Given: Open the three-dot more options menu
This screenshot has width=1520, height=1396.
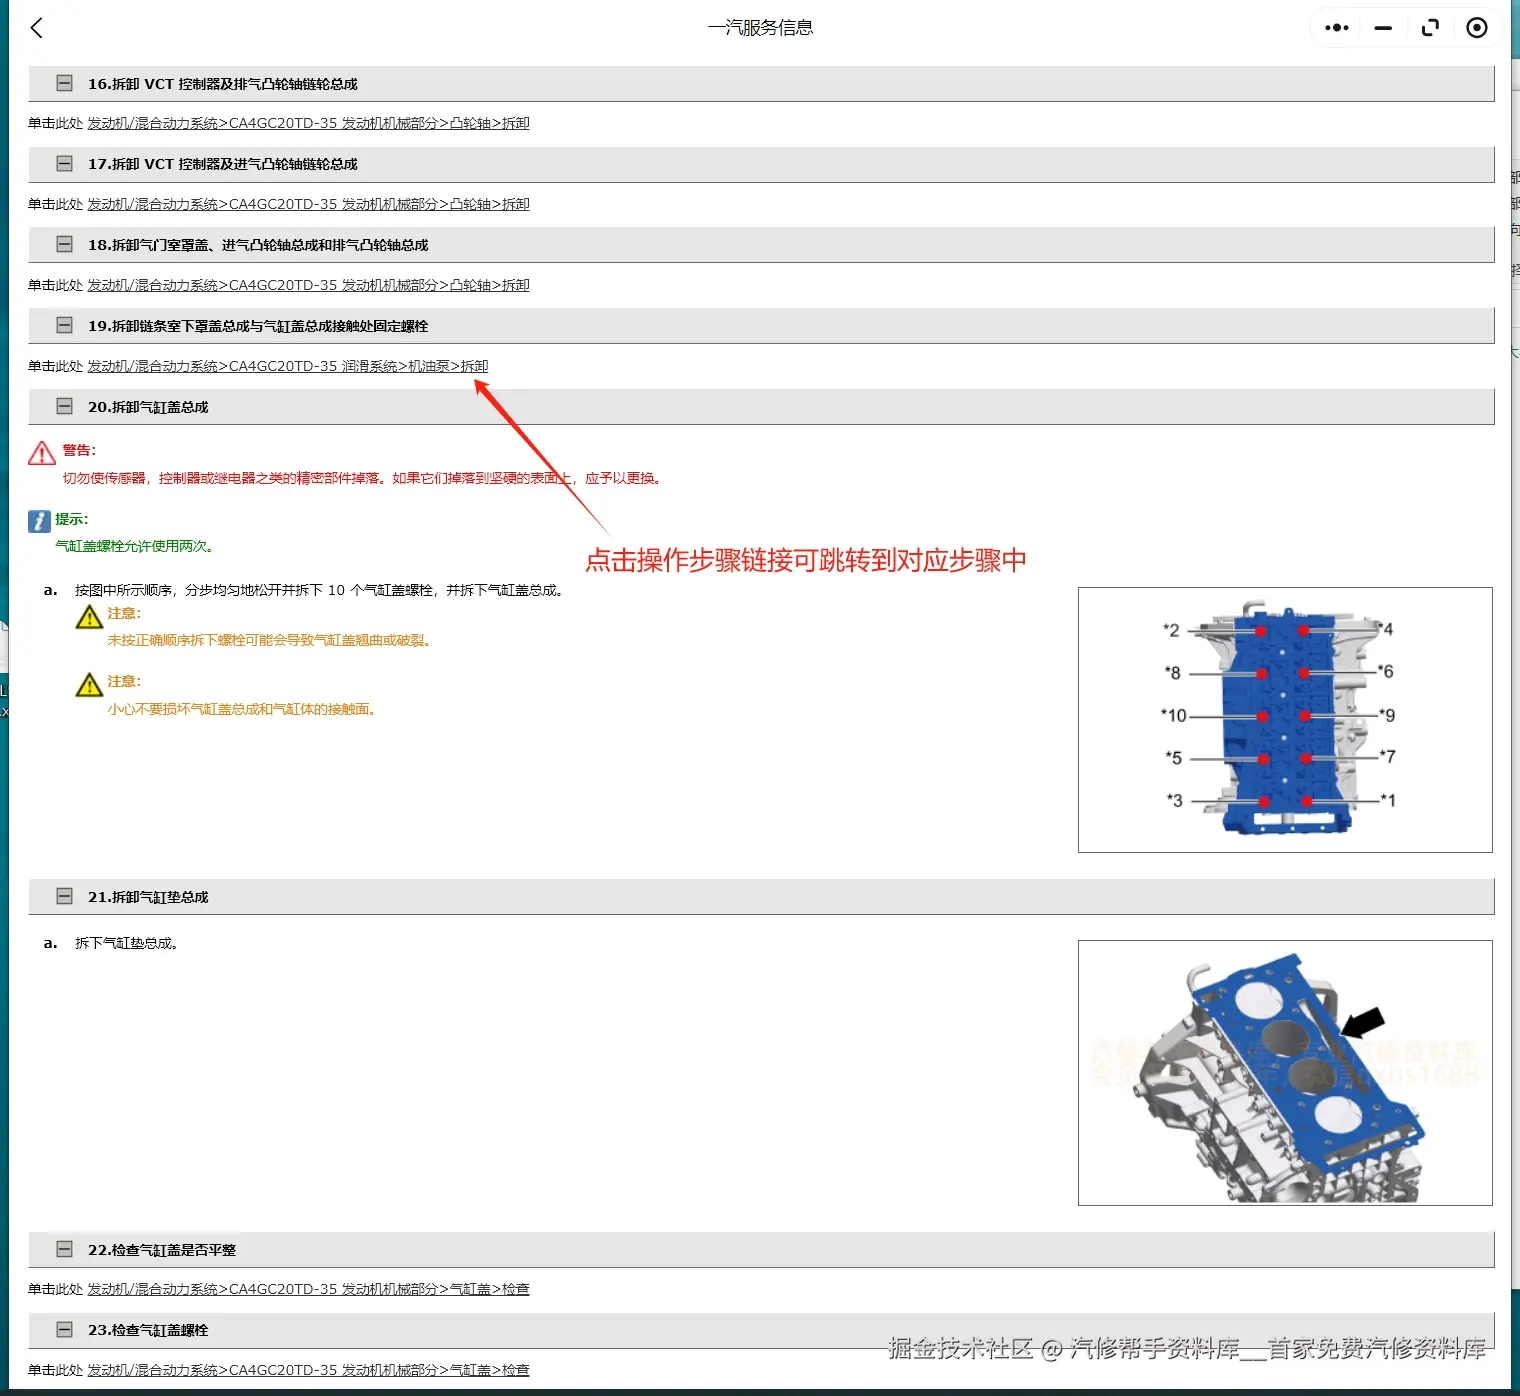Looking at the screenshot, I should 1336,28.
